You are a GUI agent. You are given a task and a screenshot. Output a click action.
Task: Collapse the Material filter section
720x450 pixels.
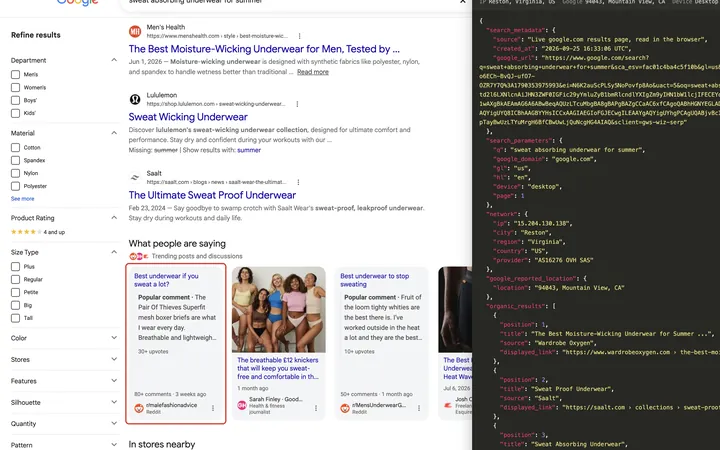[x=114, y=133]
